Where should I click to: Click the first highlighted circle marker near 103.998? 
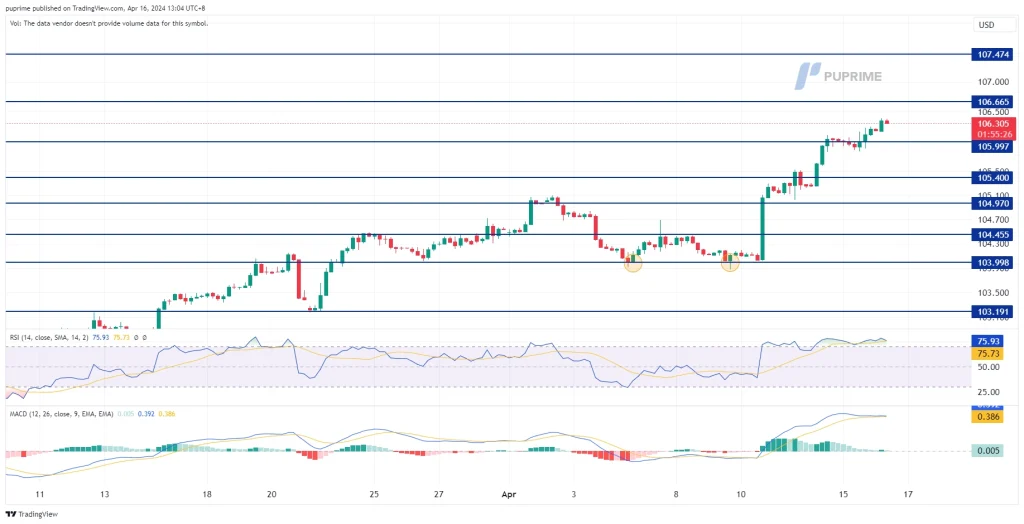[633, 263]
